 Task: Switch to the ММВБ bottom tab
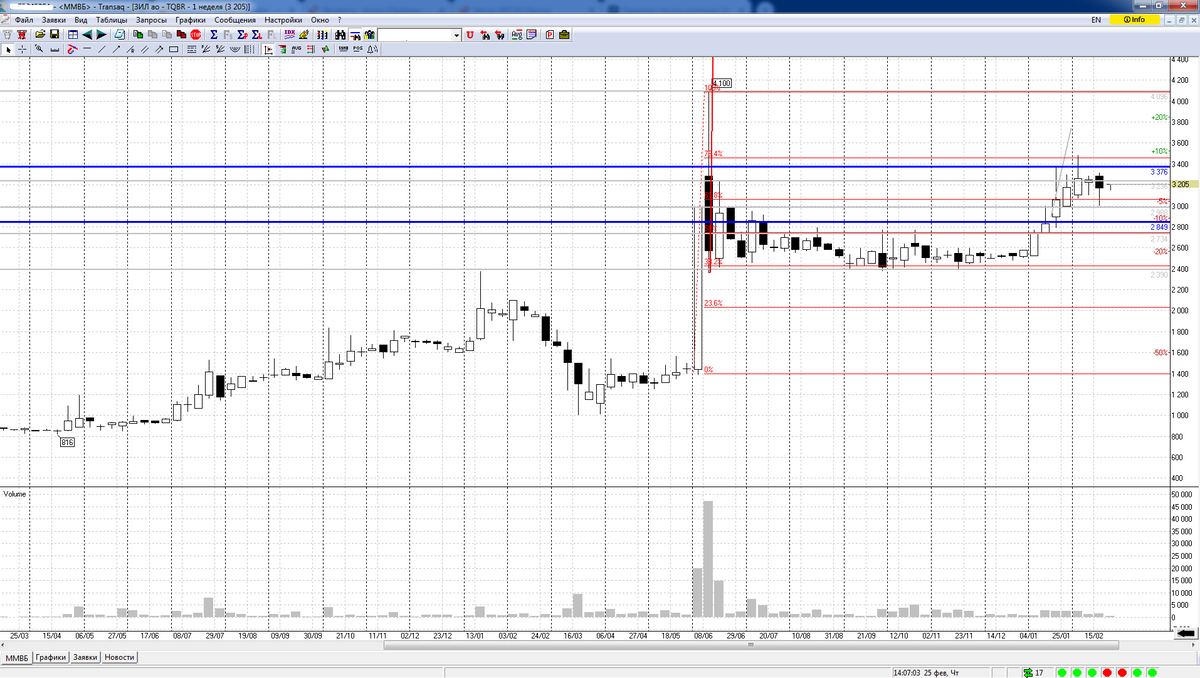16,658
